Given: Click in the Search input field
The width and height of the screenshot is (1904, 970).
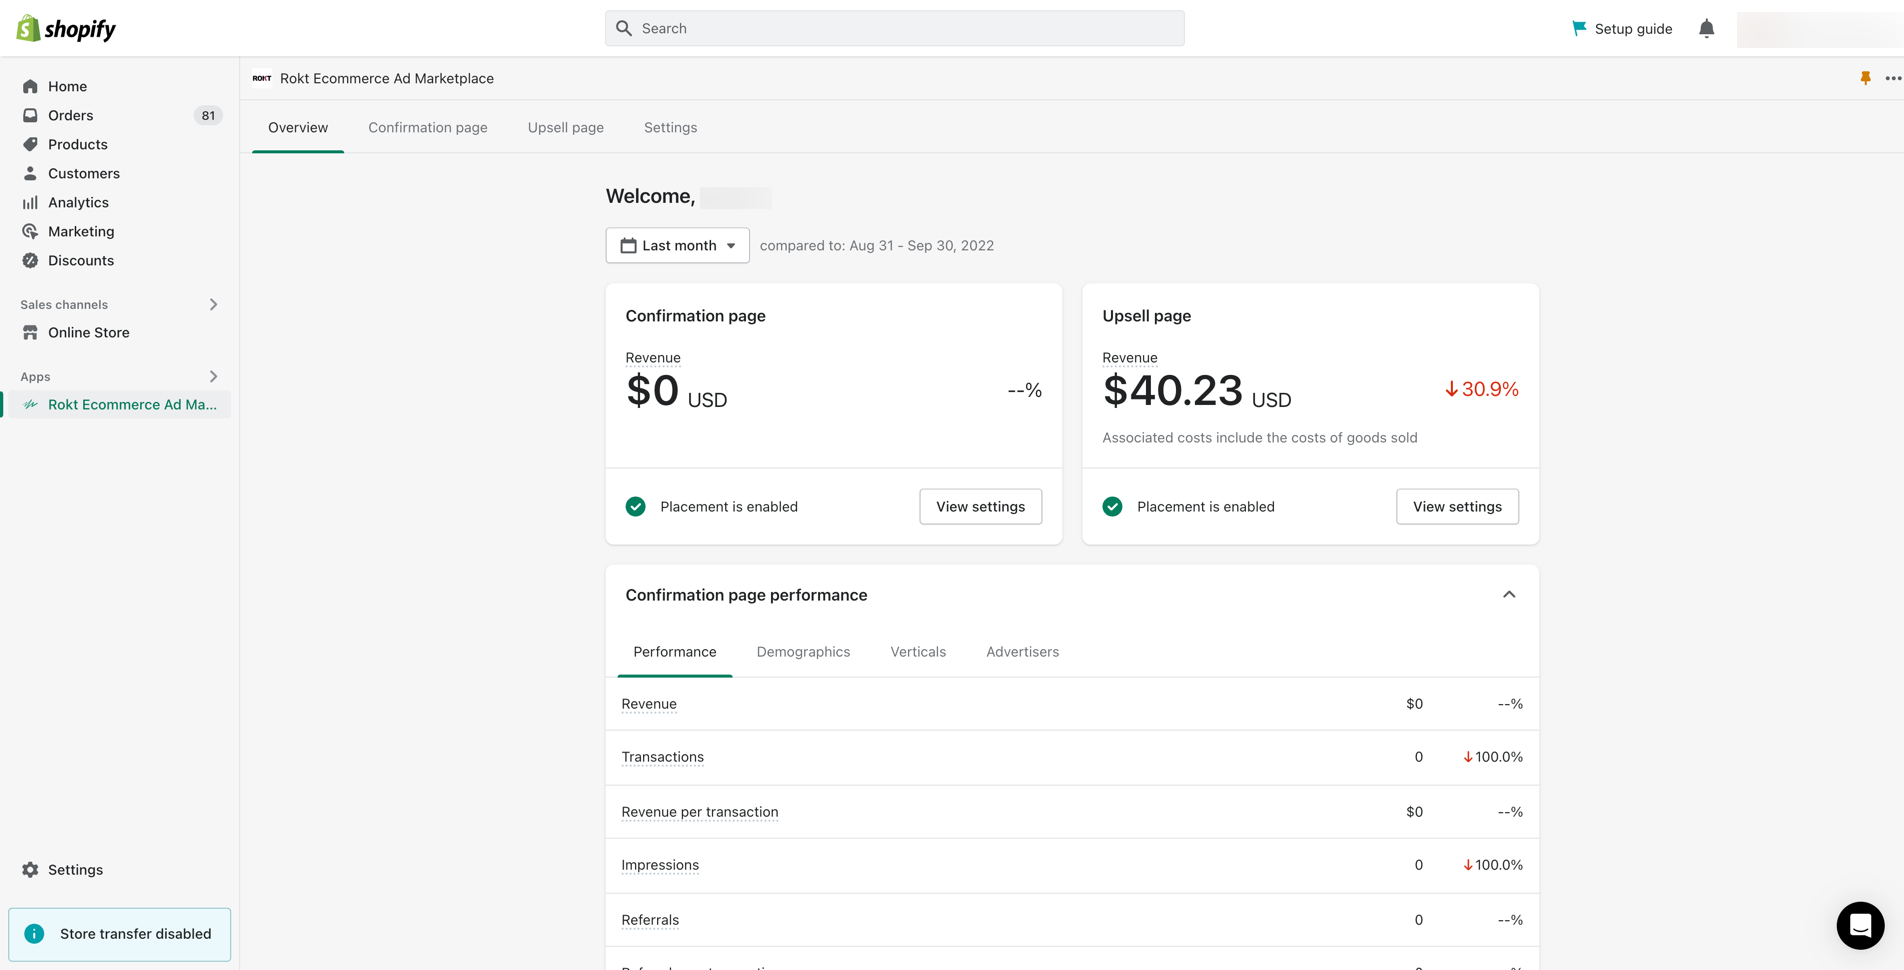Looking at the screenshot, I should (895, 28).
